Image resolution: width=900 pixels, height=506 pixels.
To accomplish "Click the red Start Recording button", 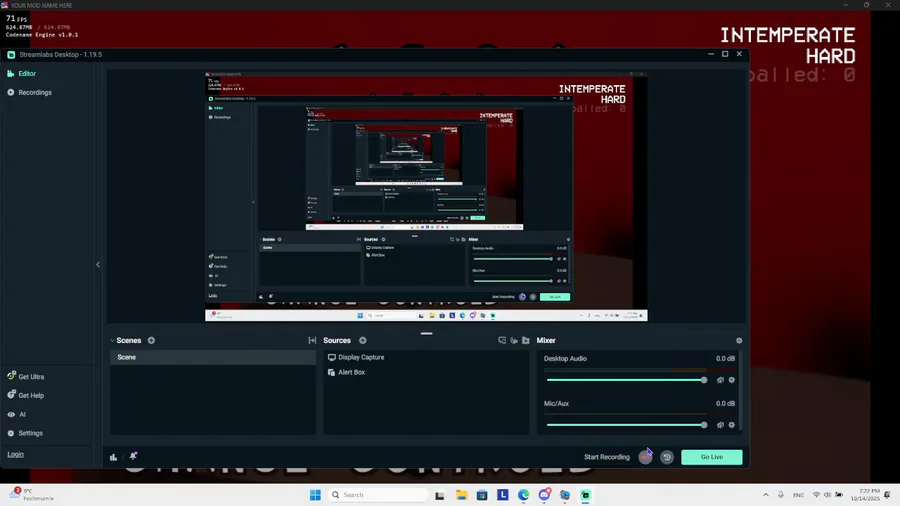I will coord(645,457).
